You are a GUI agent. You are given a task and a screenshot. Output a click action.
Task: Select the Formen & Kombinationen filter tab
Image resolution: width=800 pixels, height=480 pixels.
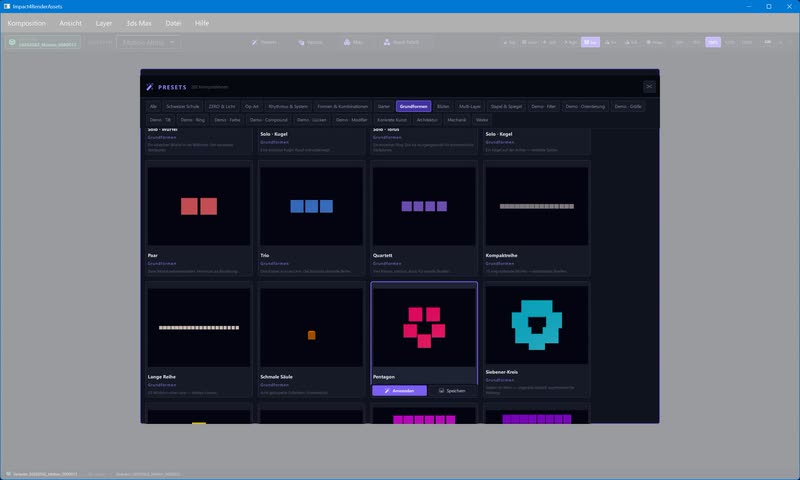(x=342, y=107)
